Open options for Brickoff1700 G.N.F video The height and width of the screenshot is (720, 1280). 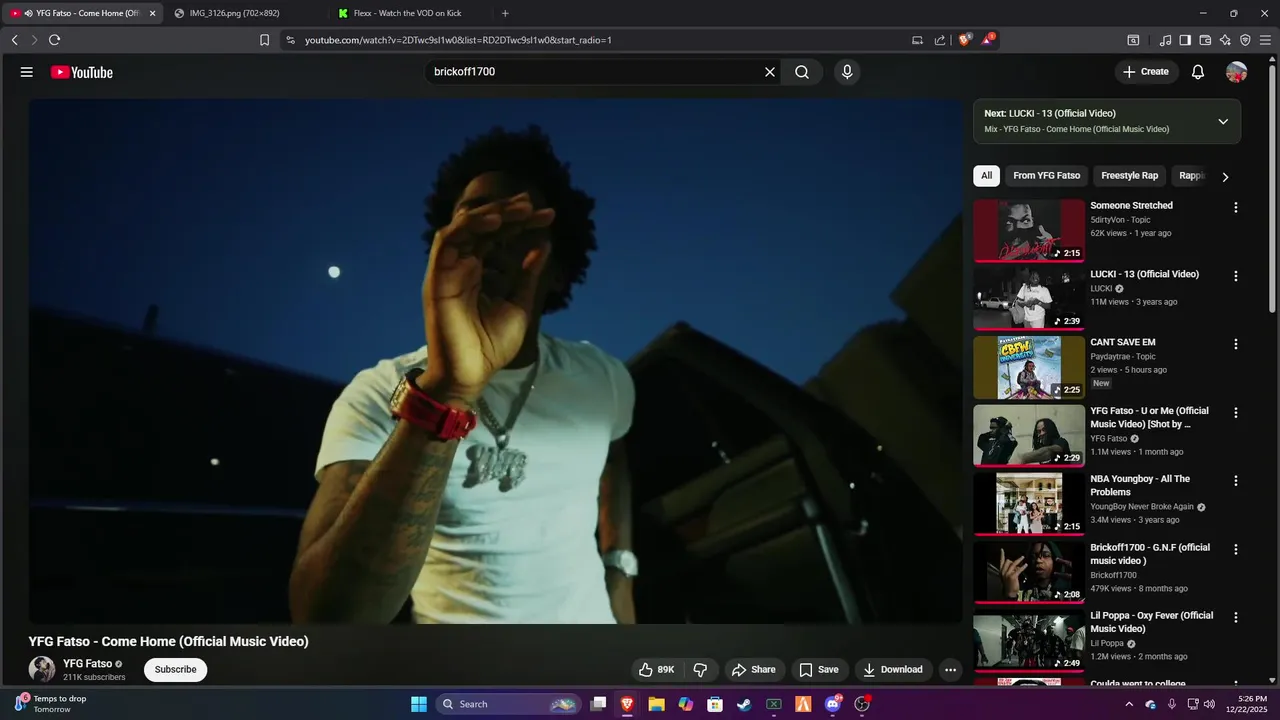(x=1236, y=549)
